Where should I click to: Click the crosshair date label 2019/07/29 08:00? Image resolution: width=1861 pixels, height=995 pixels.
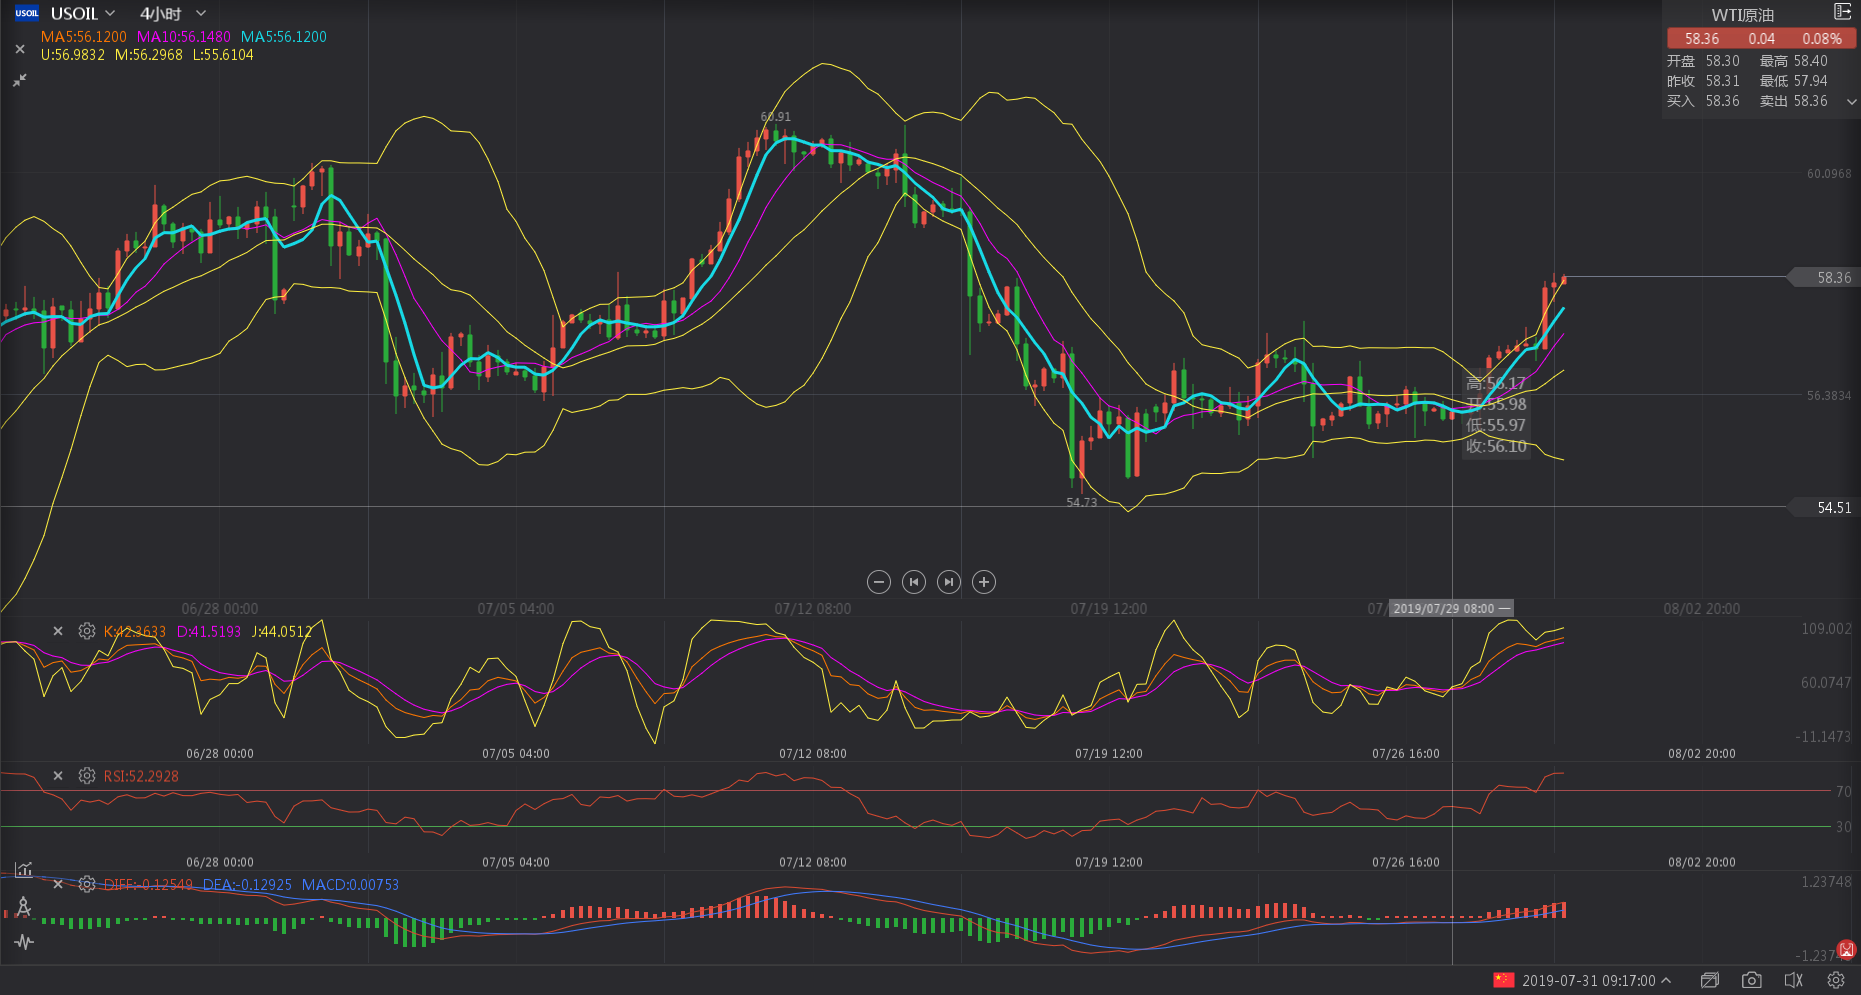point(1451,608)
